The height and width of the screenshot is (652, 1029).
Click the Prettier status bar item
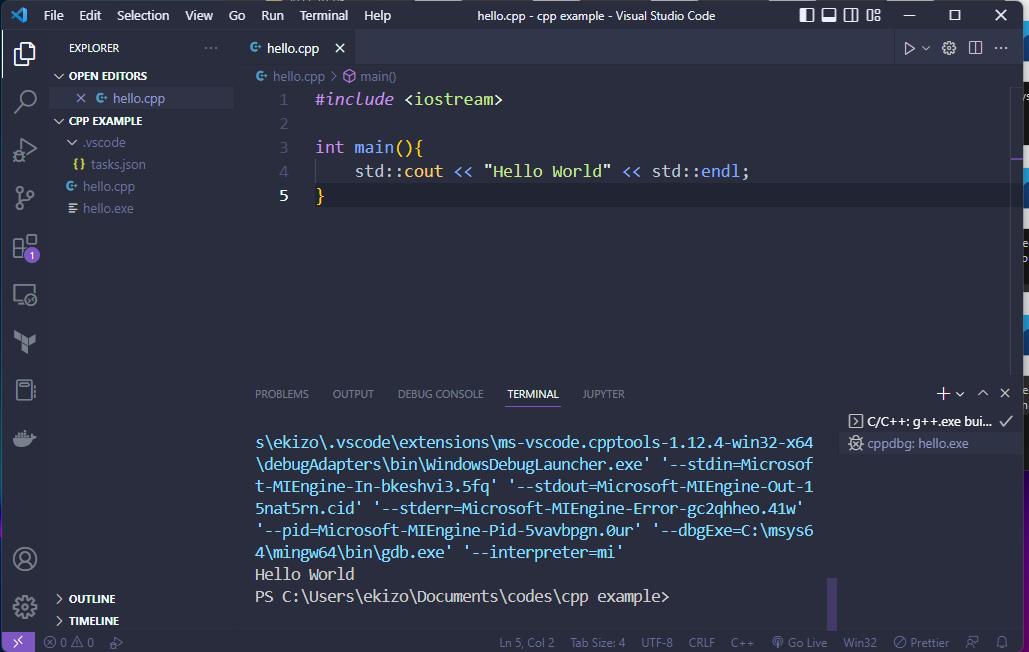click(921, 642)
